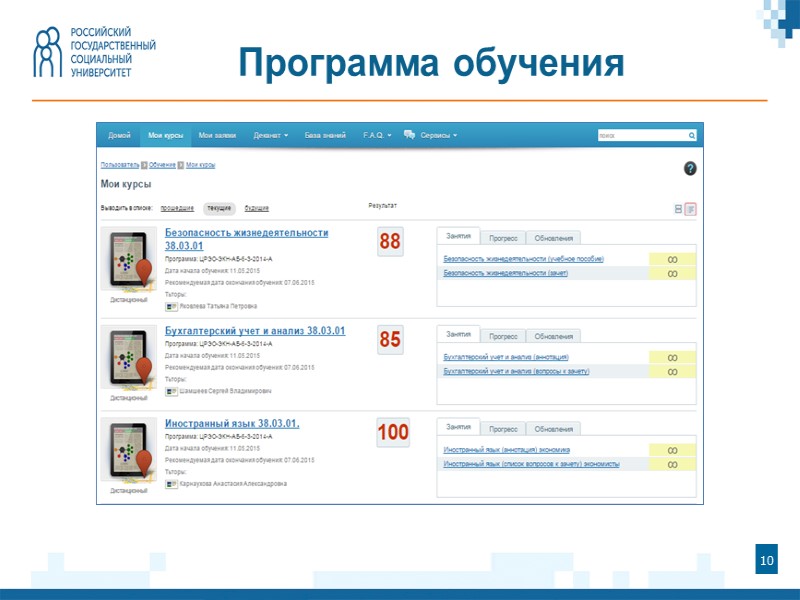Viewport: 800px width, 600px height.
Task: Open Безопасность жизнедеятельности (учебное пособие) lesson
Action: click(523, 259)
